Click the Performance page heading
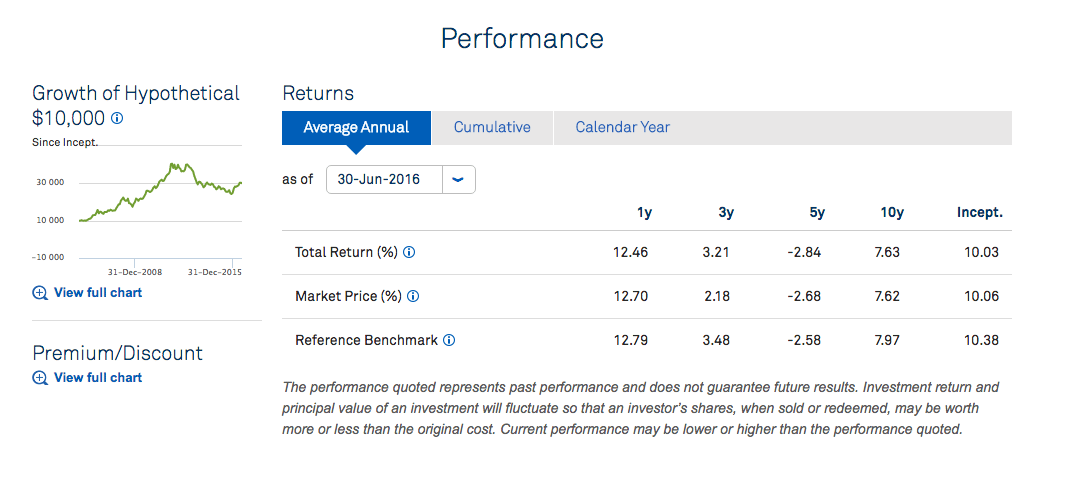The height and width of the screenshot is (479, 1080). tap(522, 39)
